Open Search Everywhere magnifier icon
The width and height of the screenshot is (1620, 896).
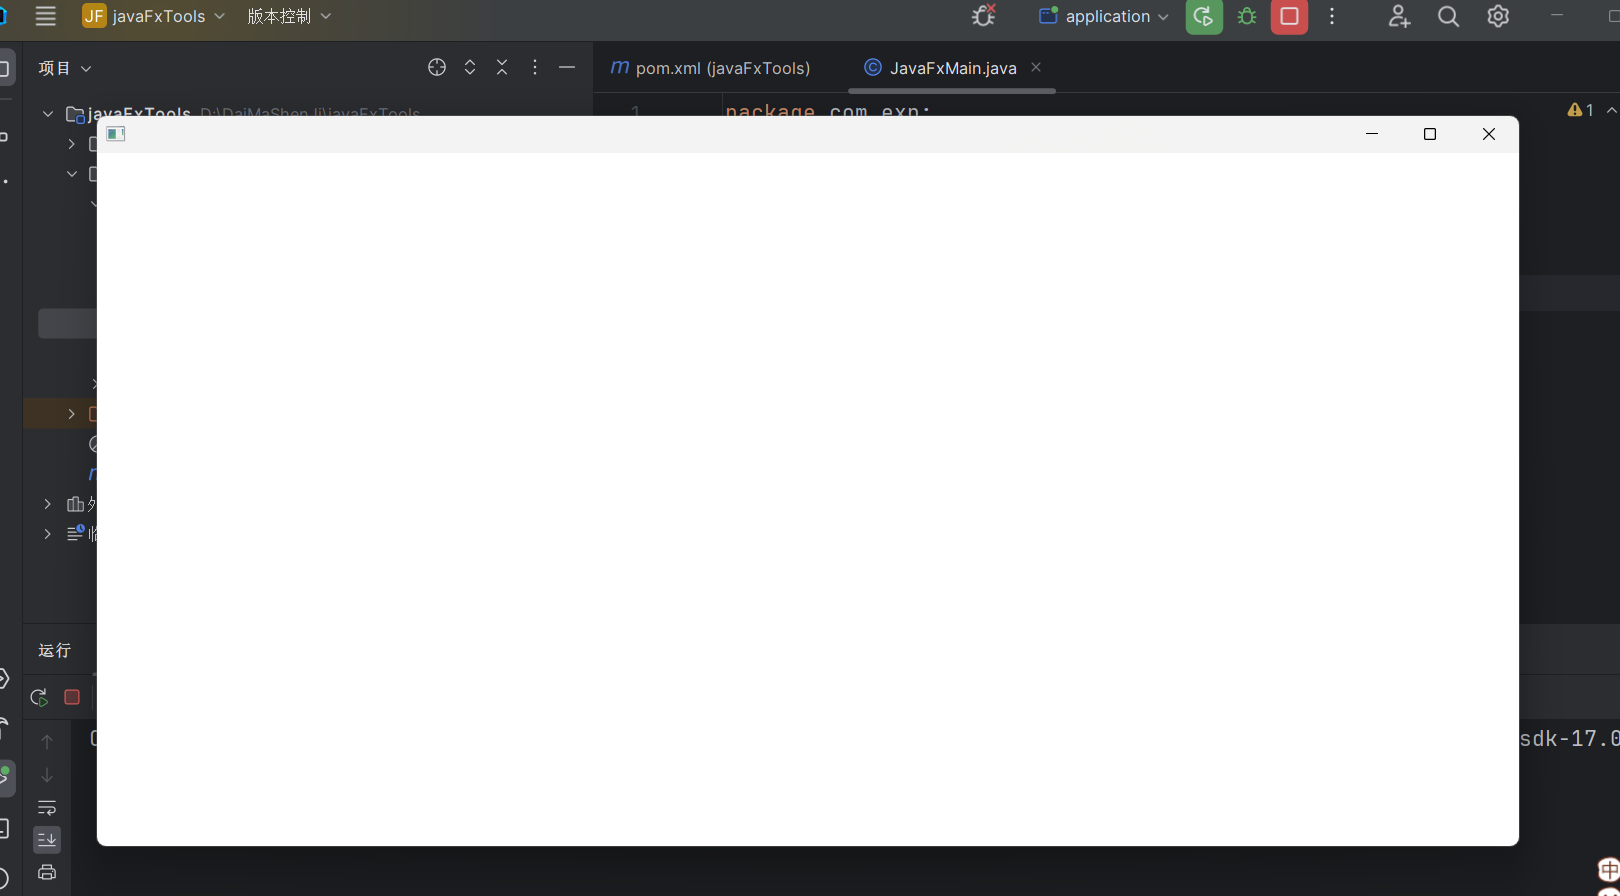point(1448,16)
